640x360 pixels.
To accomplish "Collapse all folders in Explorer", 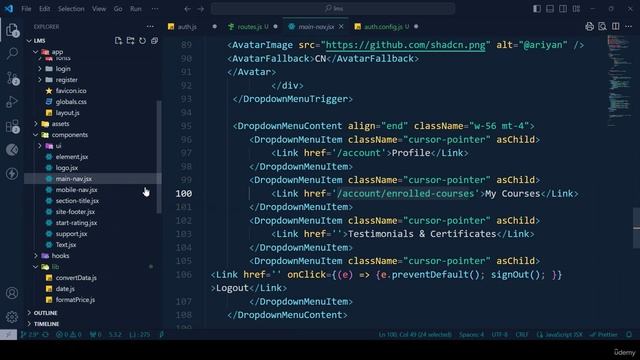I will [154, 40].
